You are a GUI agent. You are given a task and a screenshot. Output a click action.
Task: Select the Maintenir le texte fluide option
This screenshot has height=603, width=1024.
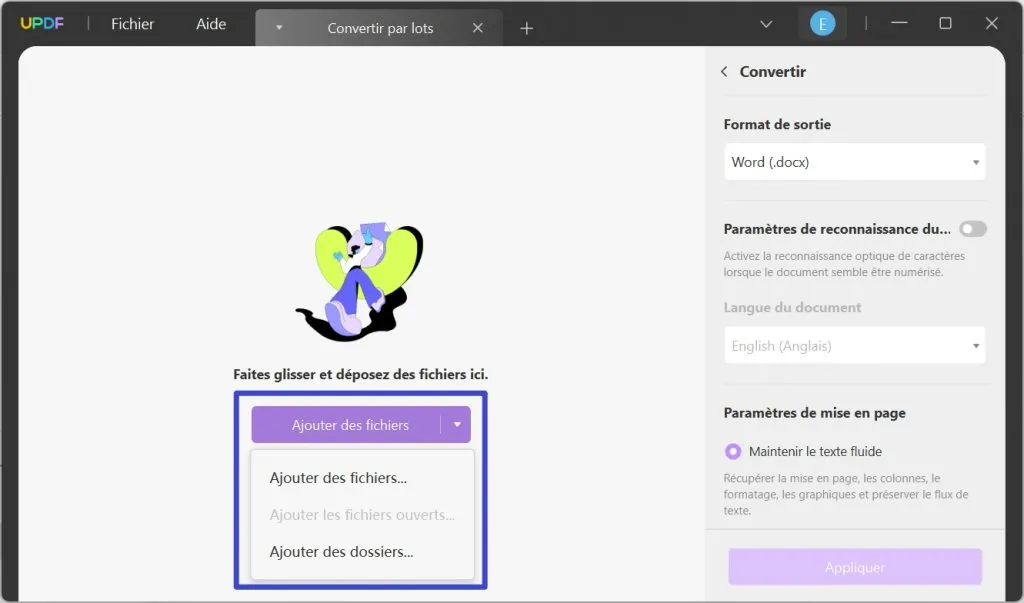tap(733, 451)
